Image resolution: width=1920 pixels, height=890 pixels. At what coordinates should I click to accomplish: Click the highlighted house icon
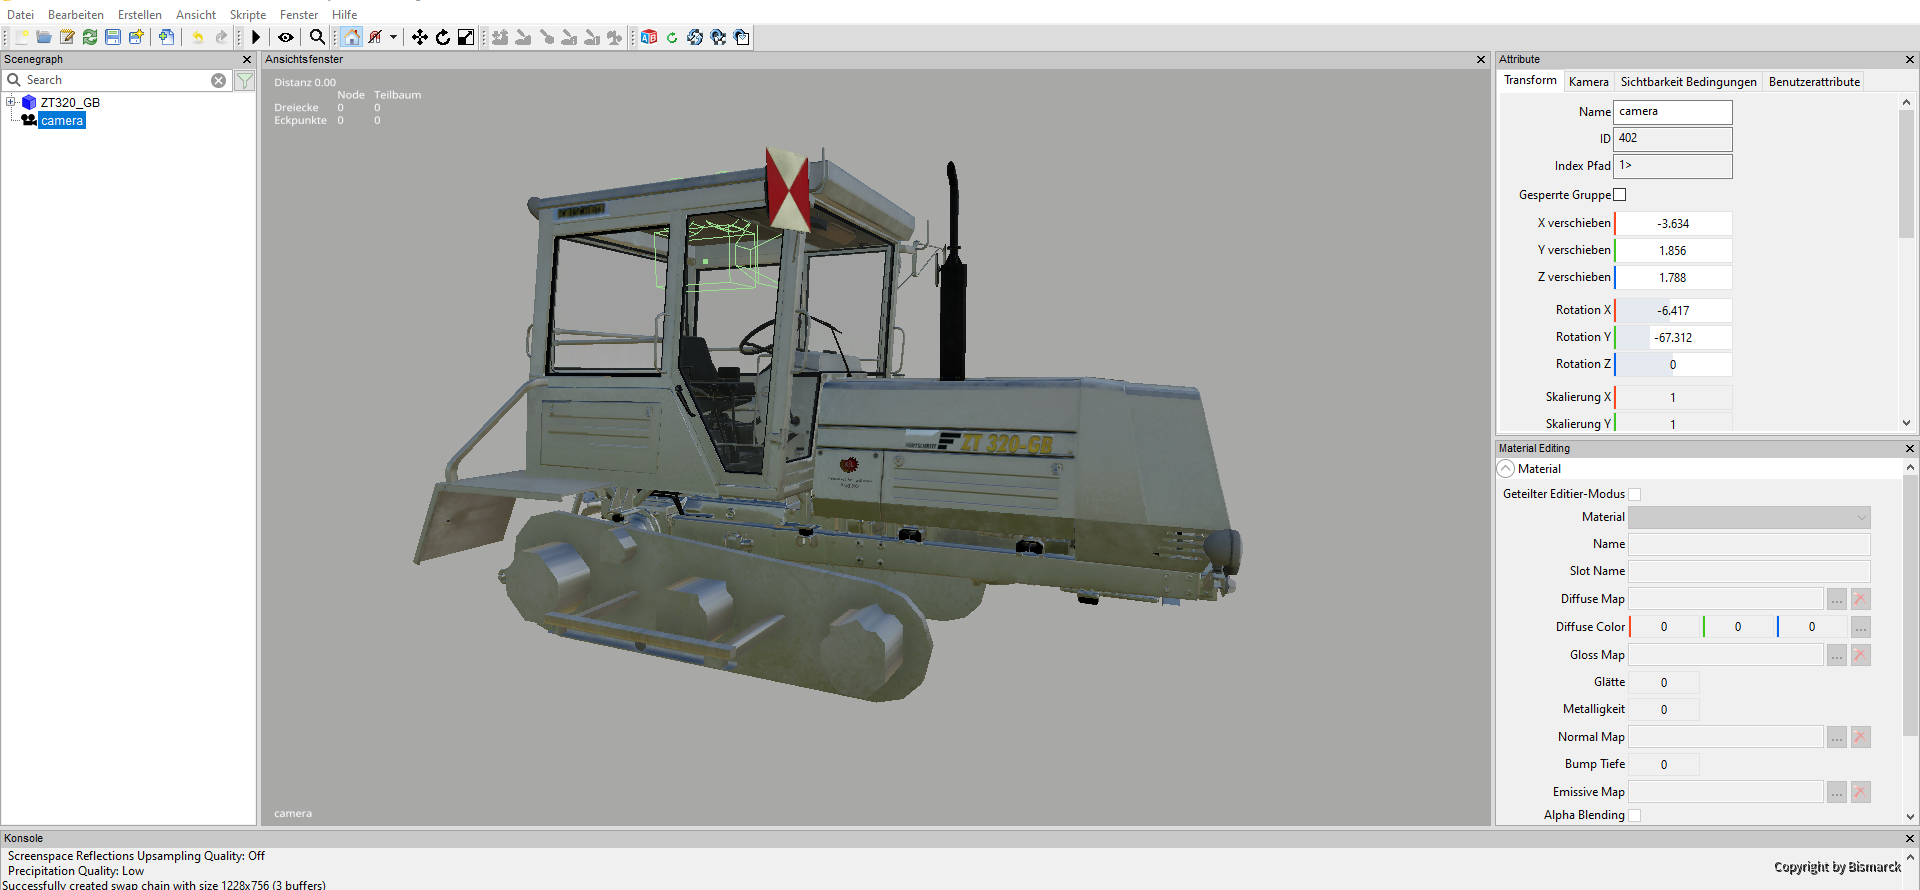coord(351,37)
